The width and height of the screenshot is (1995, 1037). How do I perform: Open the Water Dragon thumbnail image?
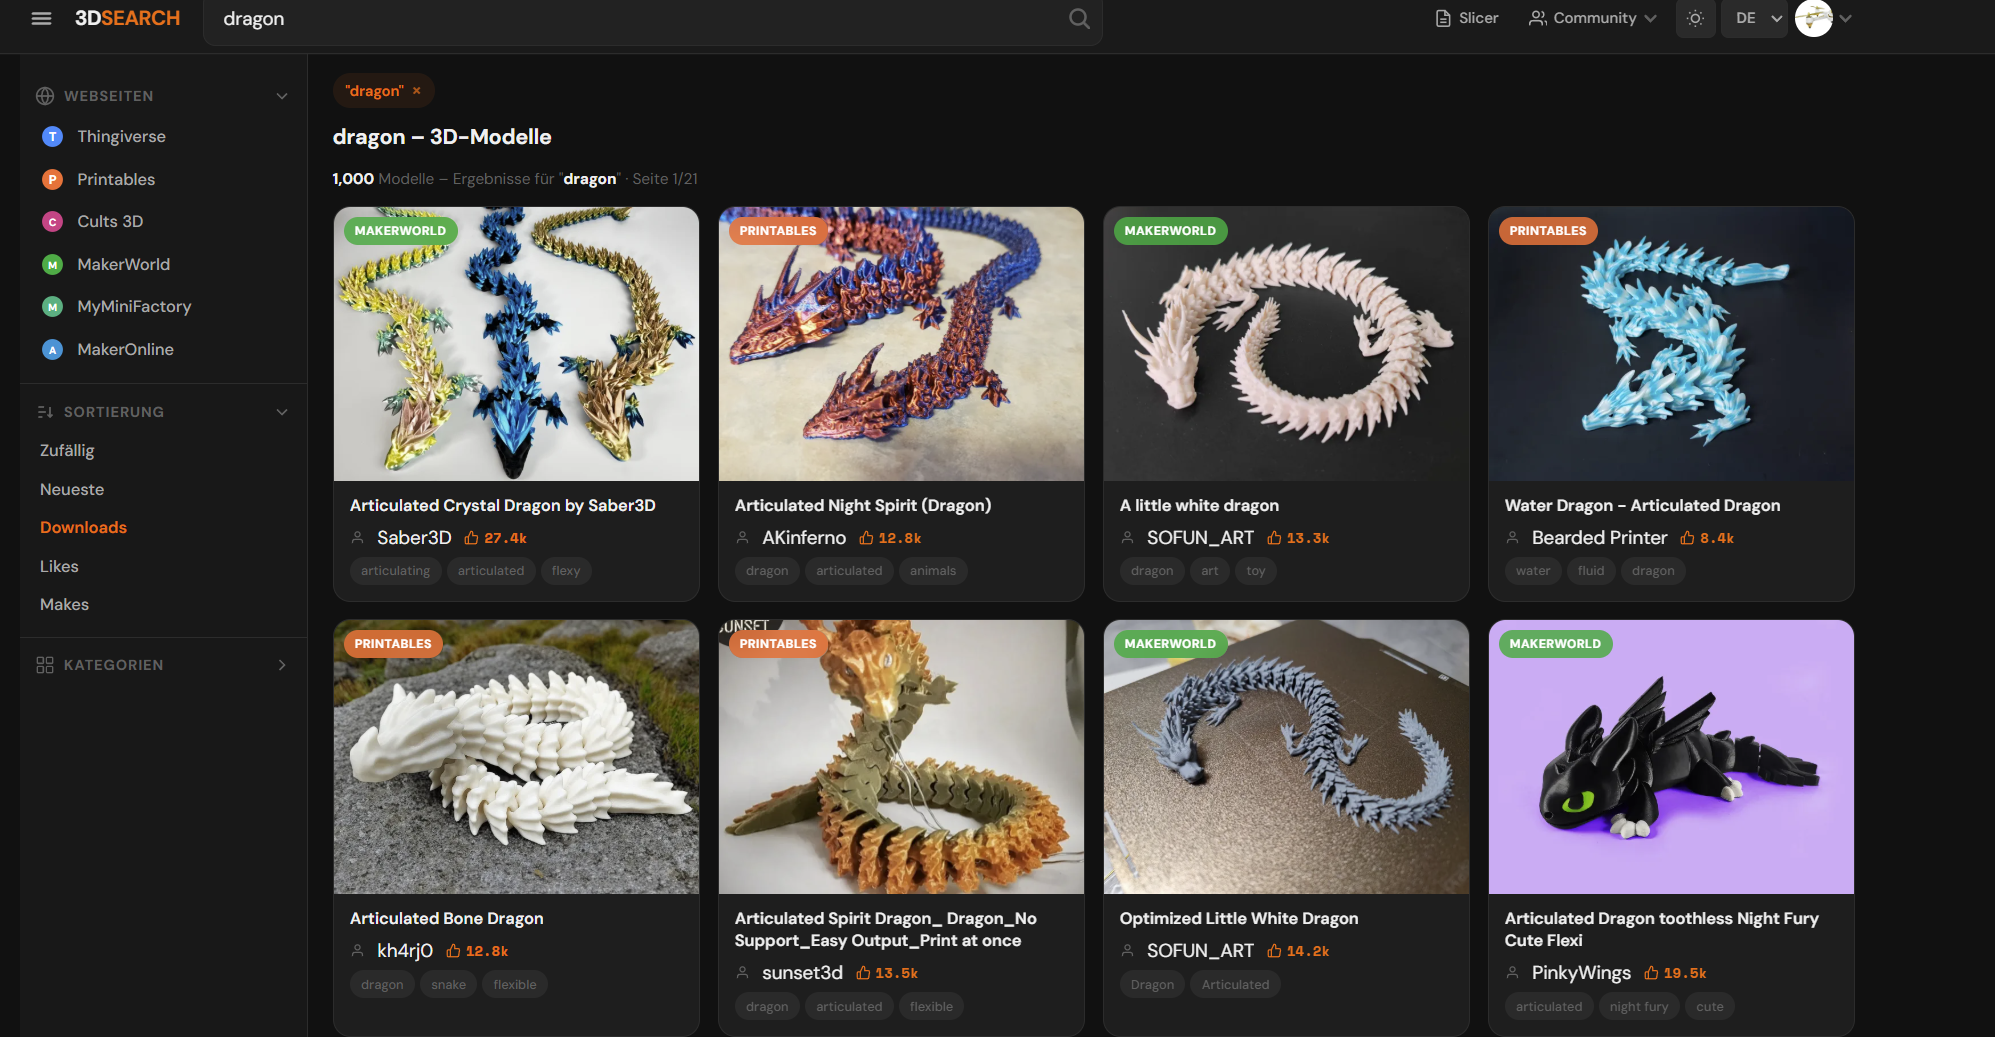[x=1670, y=344]
